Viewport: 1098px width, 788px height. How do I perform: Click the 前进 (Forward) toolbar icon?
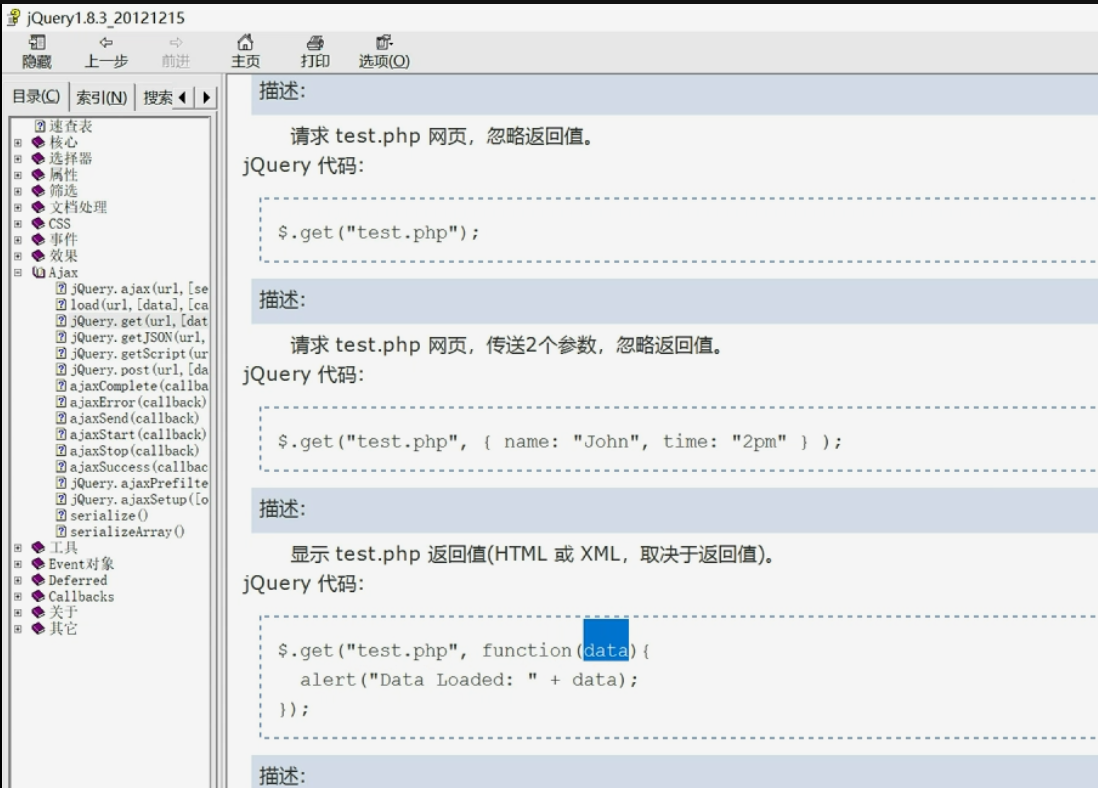click(x=176, y=52)
